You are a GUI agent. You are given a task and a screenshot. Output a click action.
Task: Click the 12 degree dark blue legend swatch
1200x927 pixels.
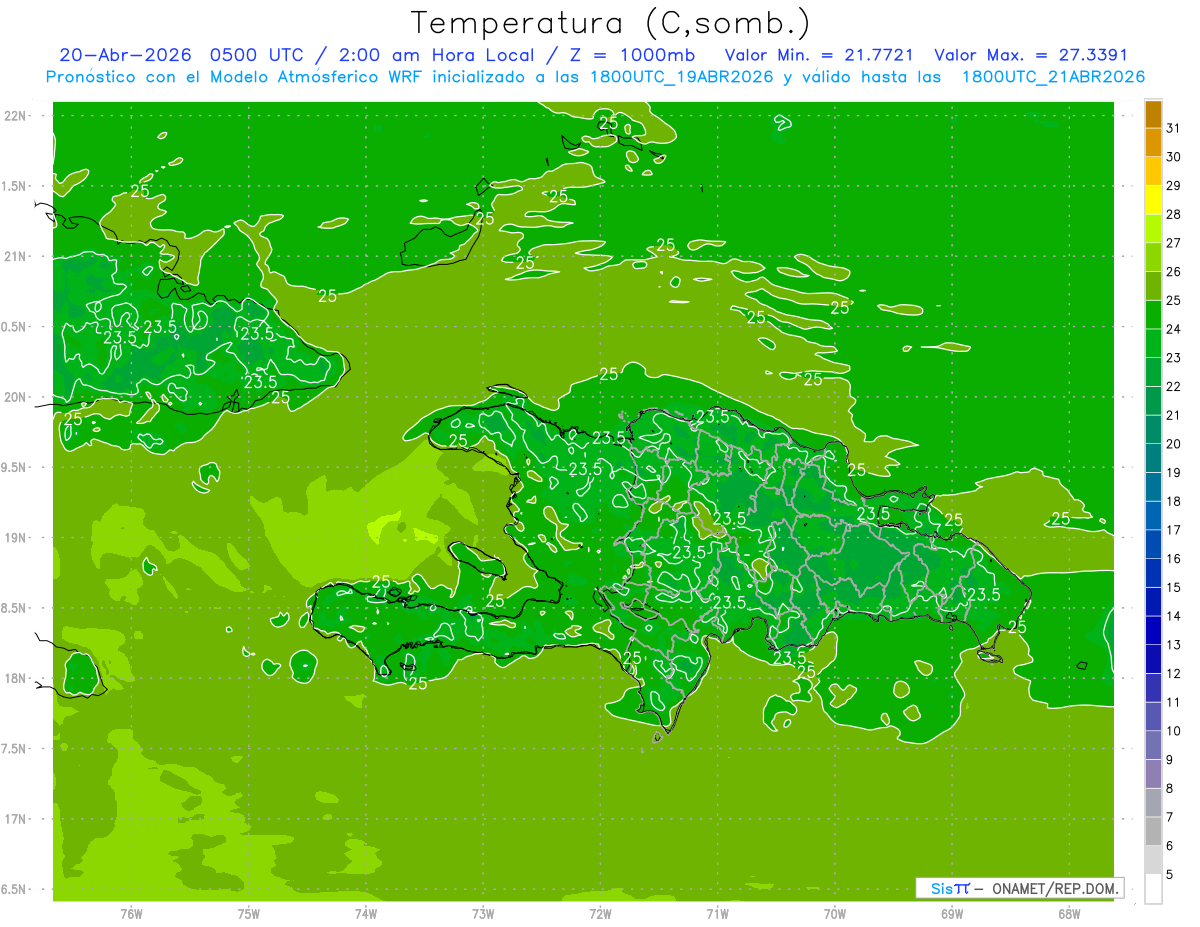[1153, 660]
